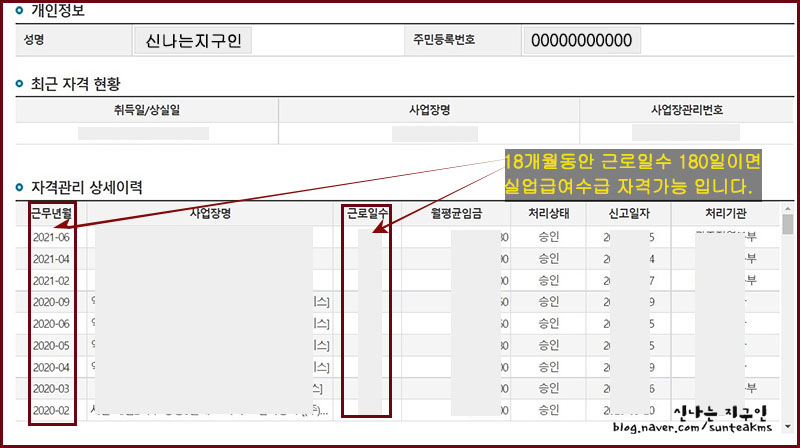800x448 pixels.
Task: Select the 처리기관 column header
Action: (726, 213)
